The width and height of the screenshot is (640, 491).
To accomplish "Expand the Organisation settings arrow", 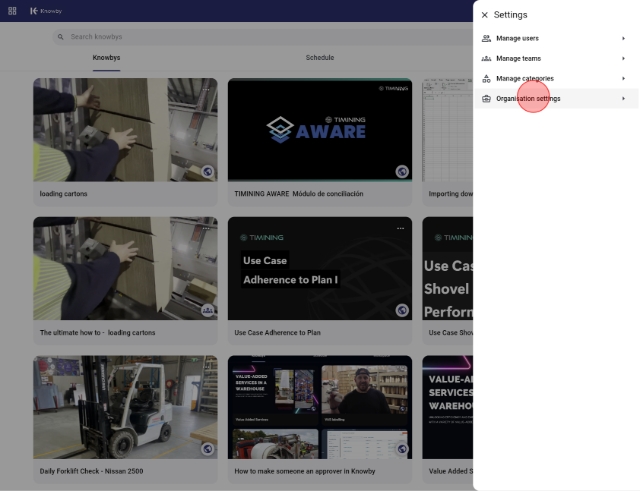I will [623, 98].
